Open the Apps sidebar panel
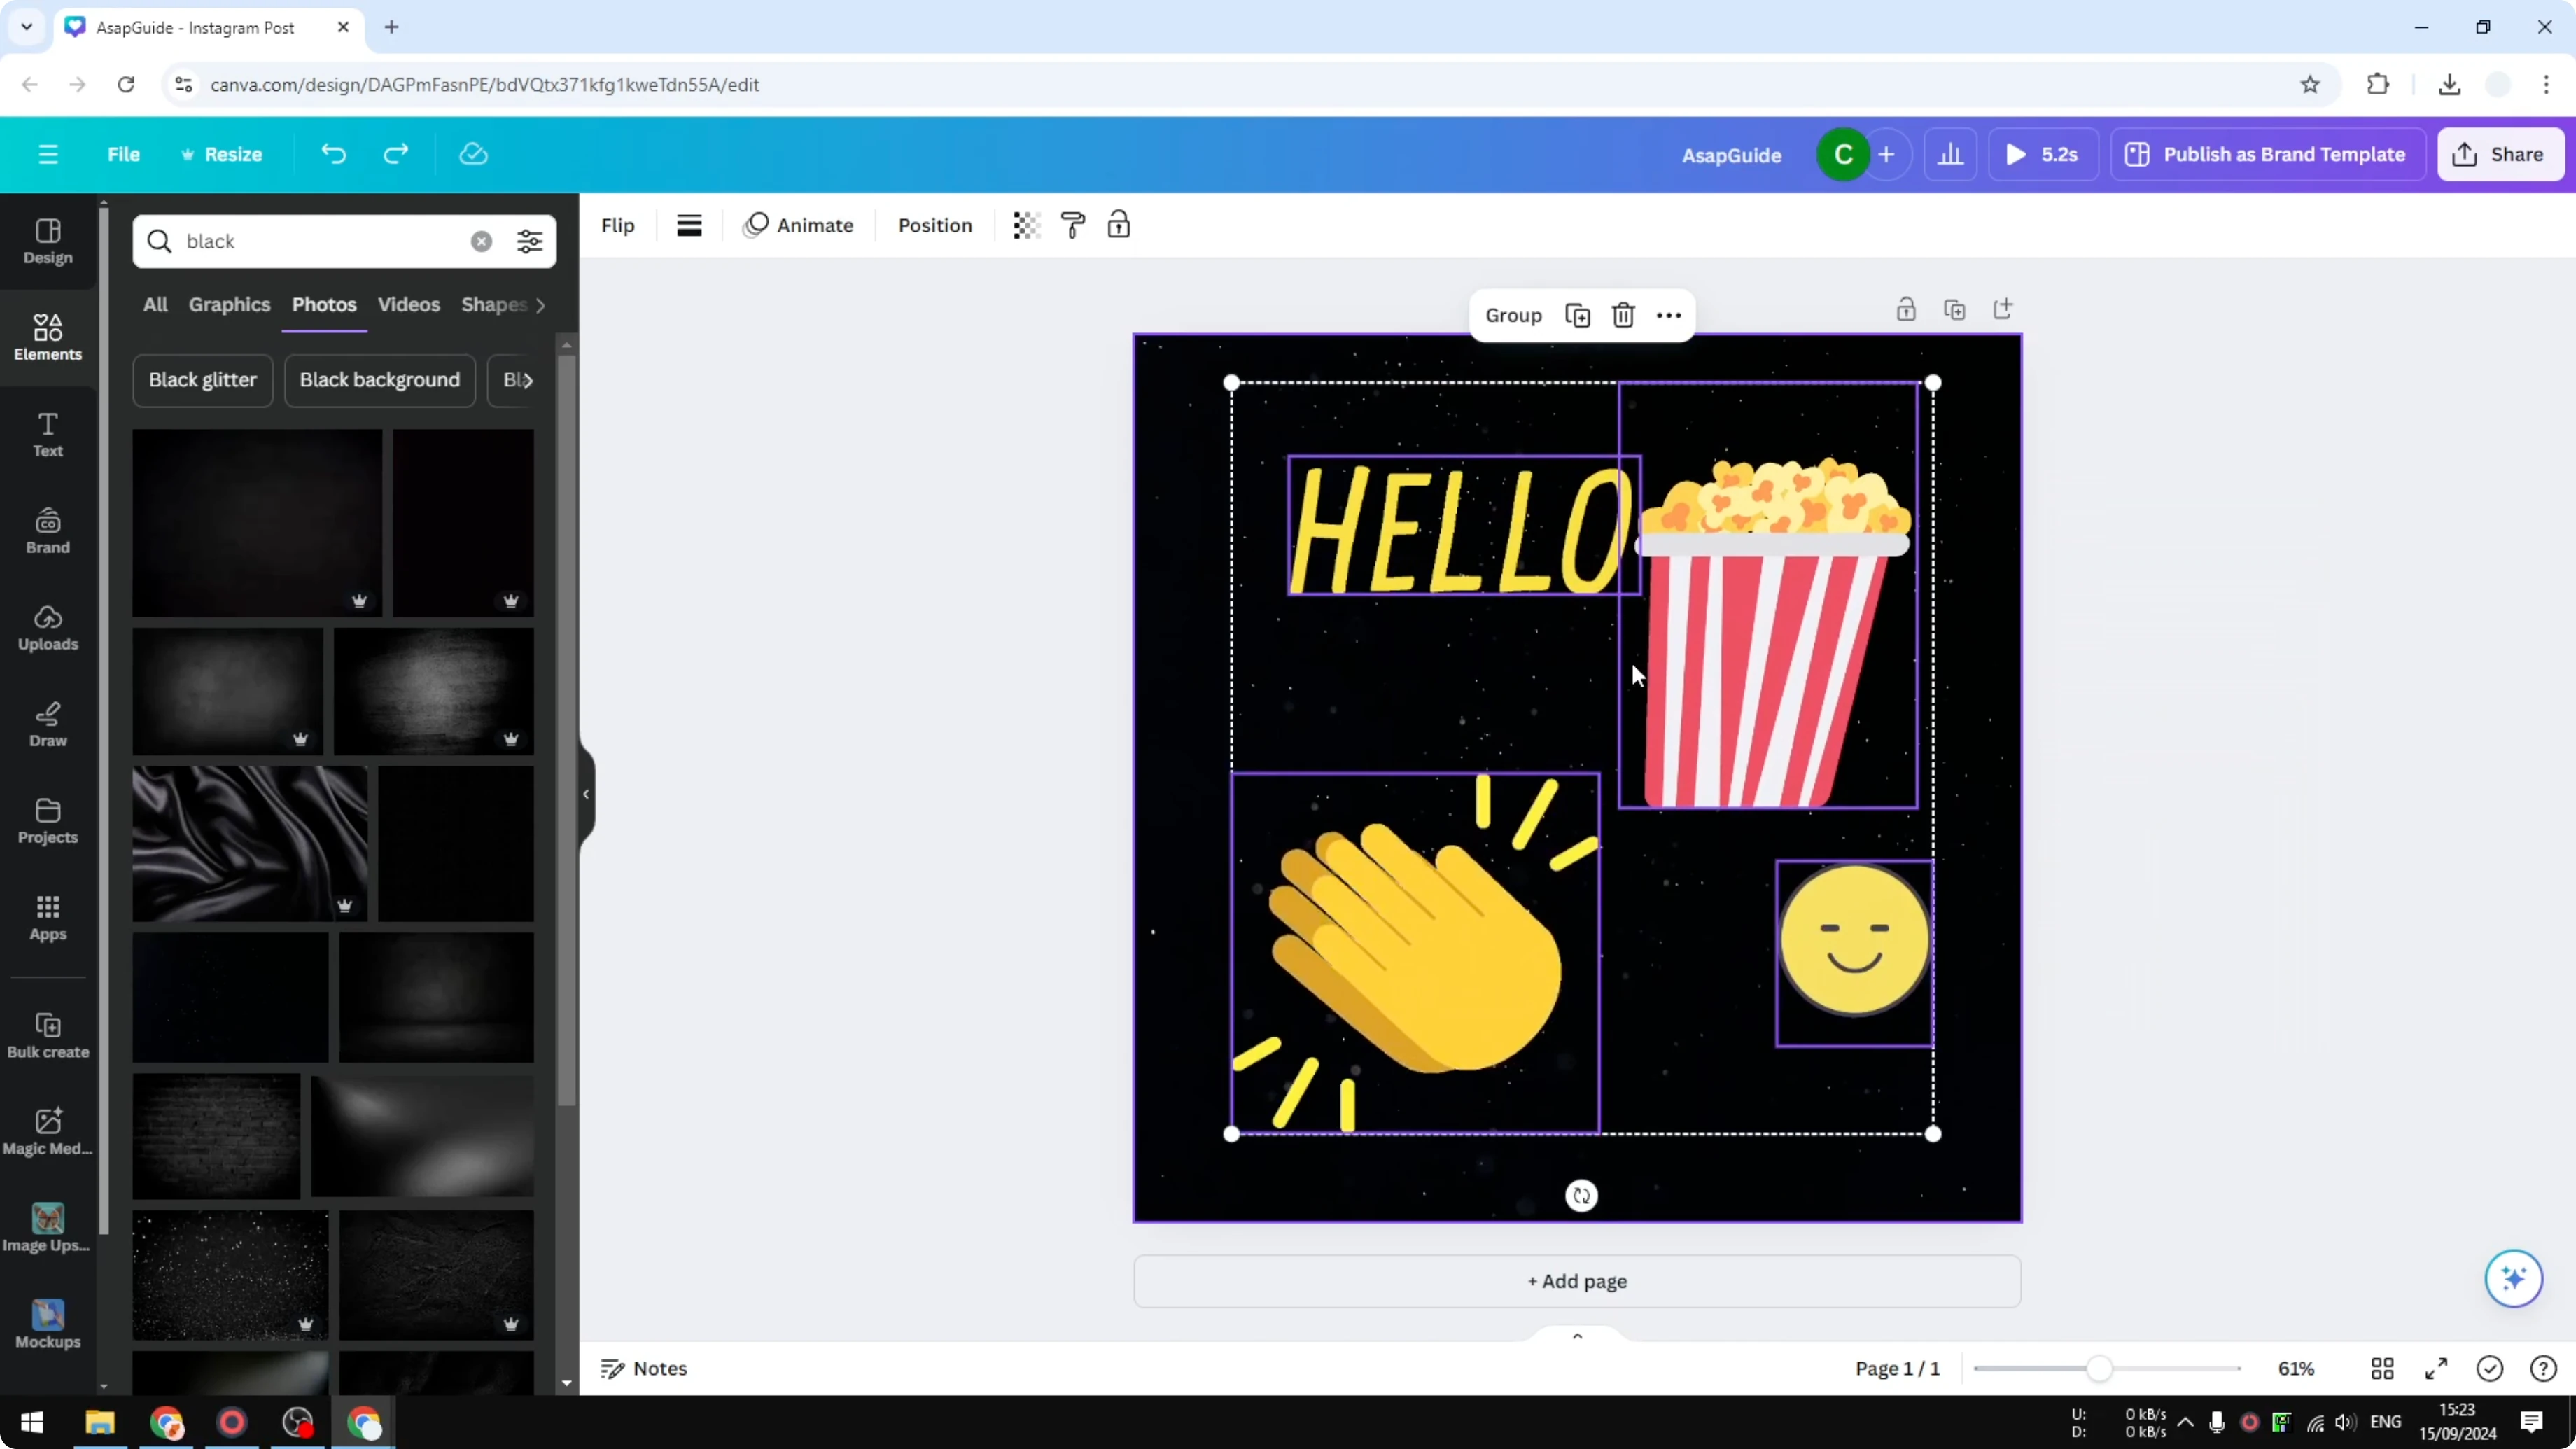2576x1449 pixels. pos(48,918)
